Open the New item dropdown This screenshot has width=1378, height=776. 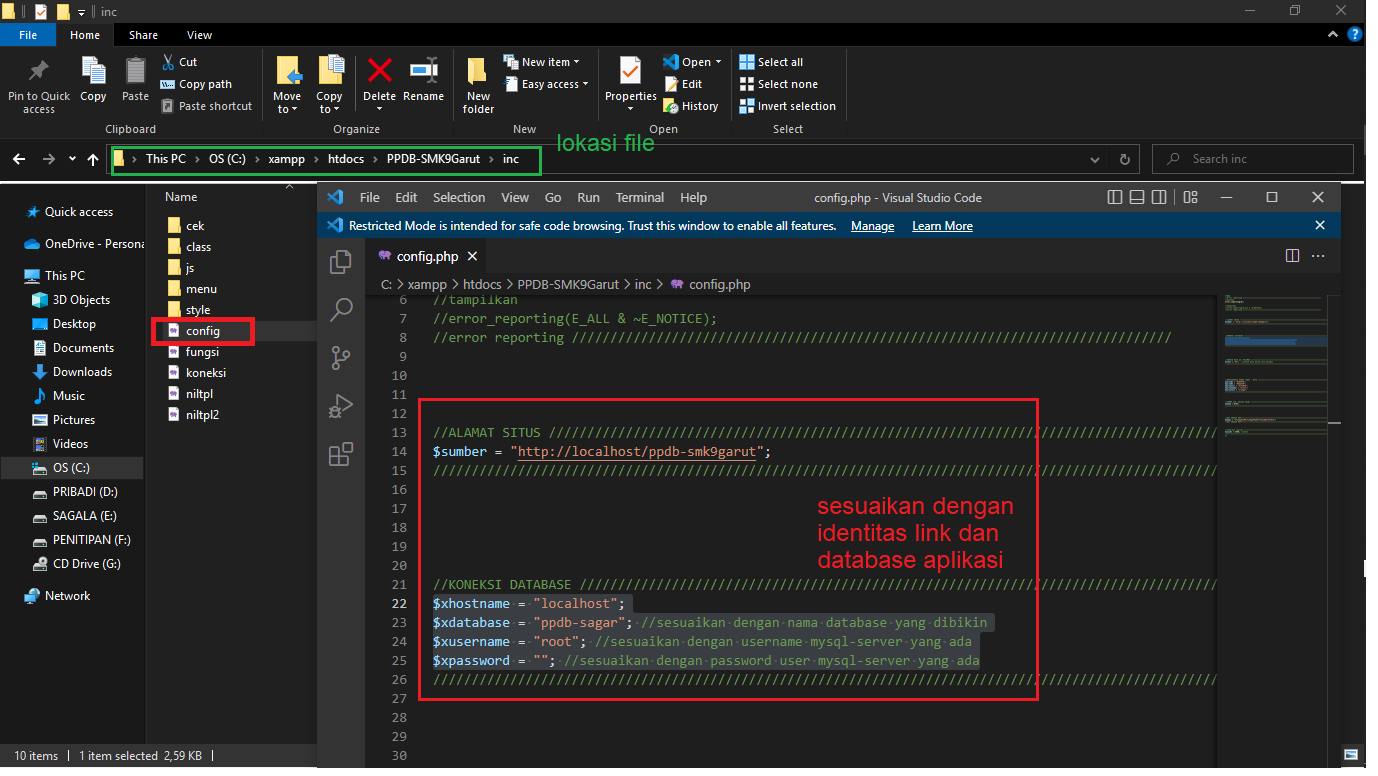541,62
